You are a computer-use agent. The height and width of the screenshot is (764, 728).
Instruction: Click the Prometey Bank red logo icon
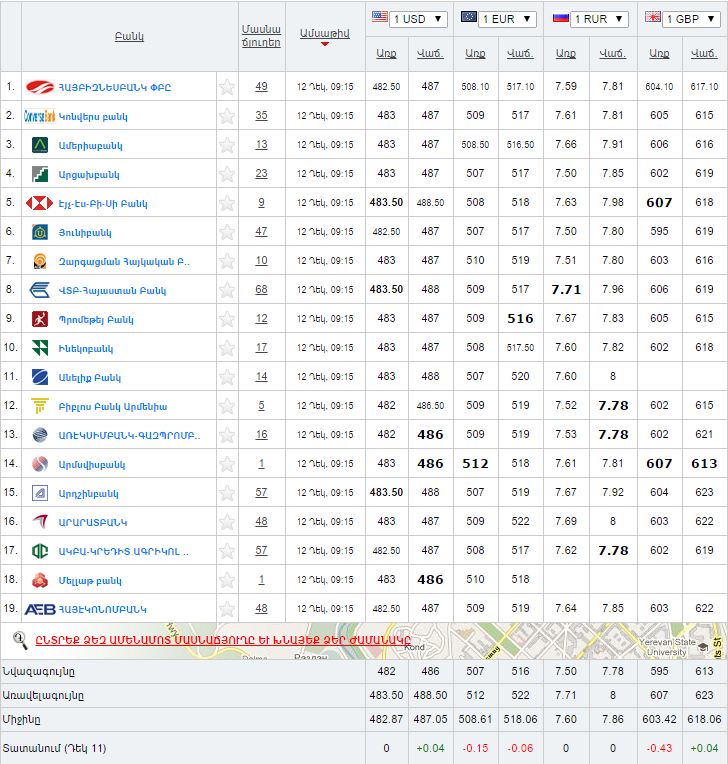coord(40,319)
